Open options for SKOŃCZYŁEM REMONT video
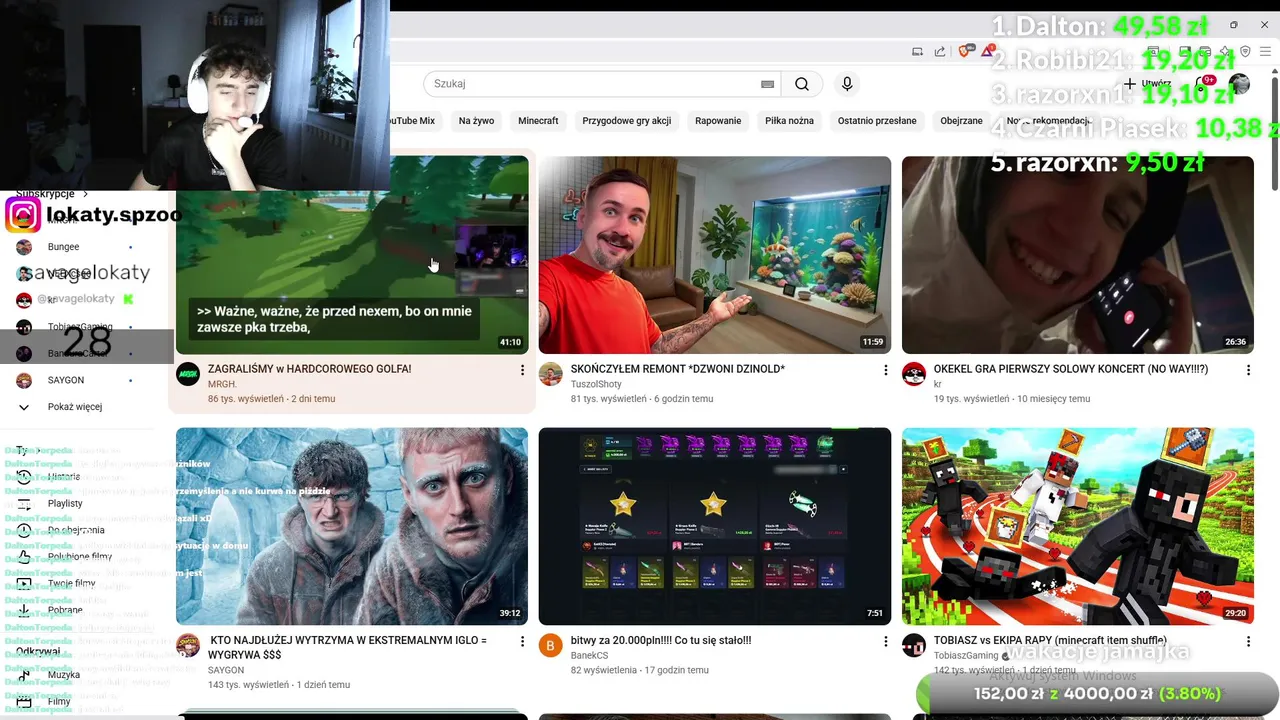 [884, 370]
